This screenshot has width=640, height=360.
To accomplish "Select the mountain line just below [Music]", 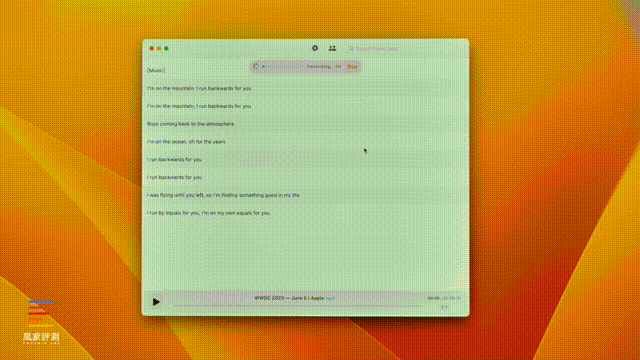I will [x=199, y=88].
